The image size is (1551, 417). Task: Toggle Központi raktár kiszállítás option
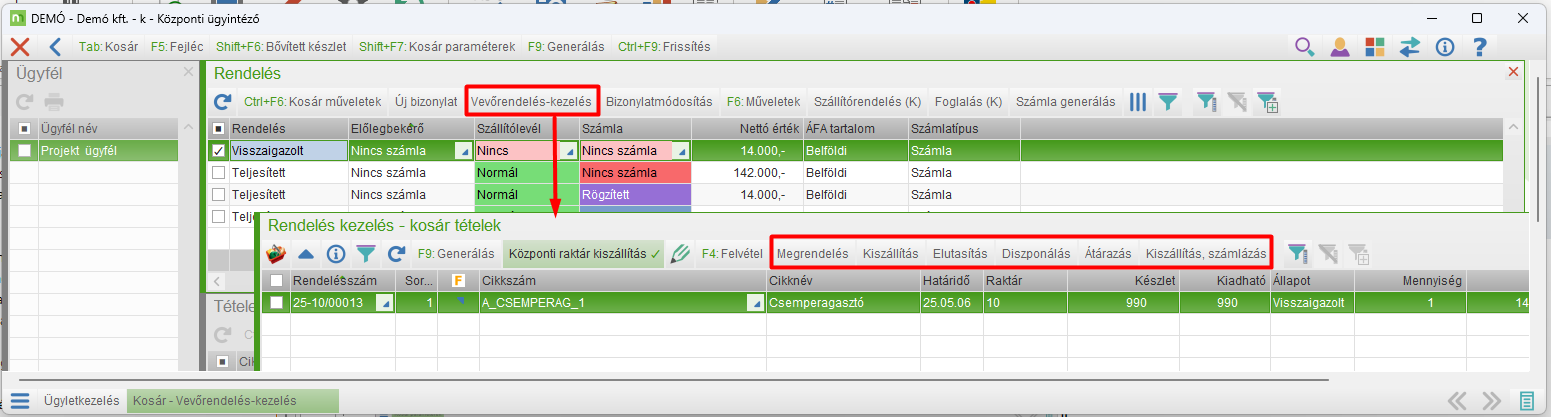click(x=585, y=254)
